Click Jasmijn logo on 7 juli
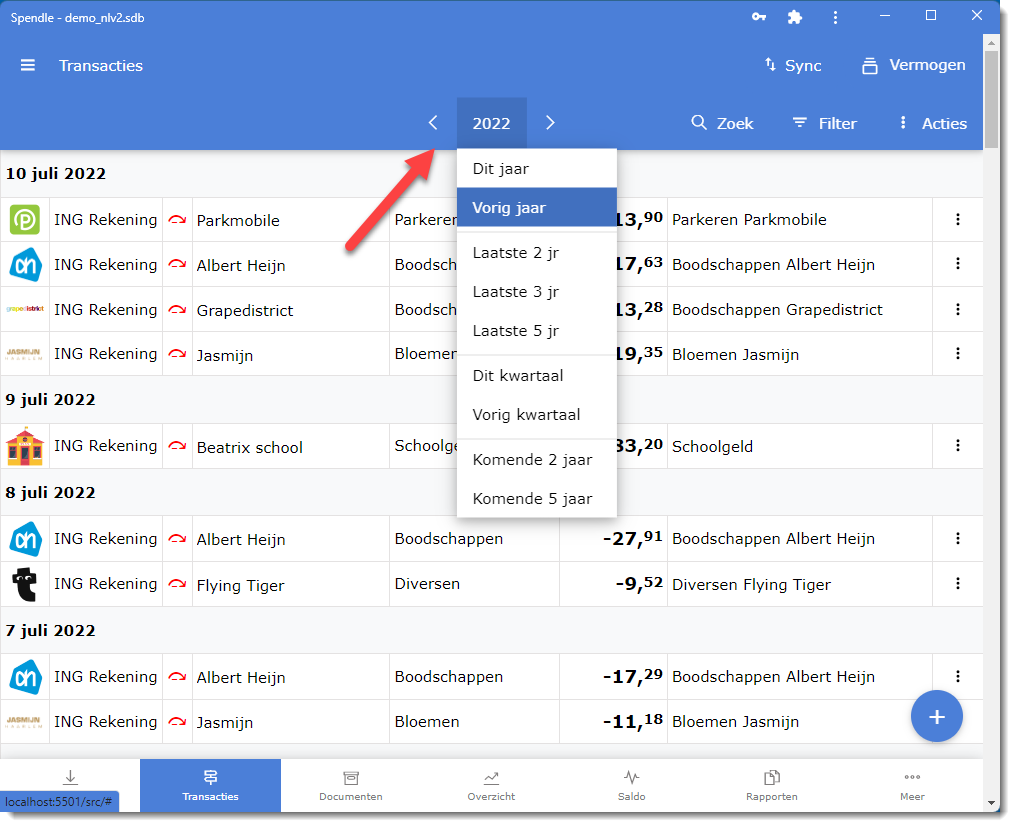Viewport: 1015px width, 827px height. pos(25,722)
